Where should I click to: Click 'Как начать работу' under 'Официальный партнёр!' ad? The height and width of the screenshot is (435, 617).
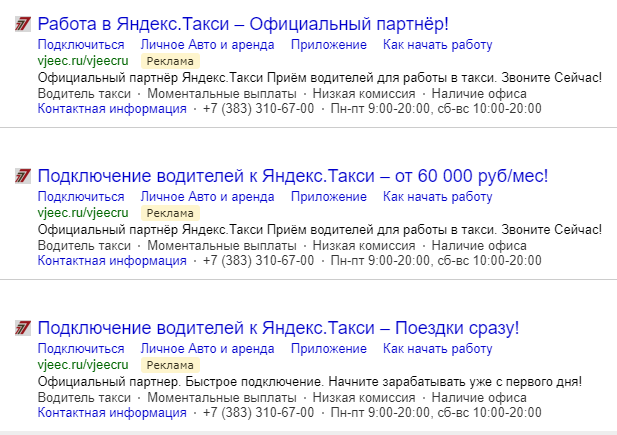click(x=438, y=44)
